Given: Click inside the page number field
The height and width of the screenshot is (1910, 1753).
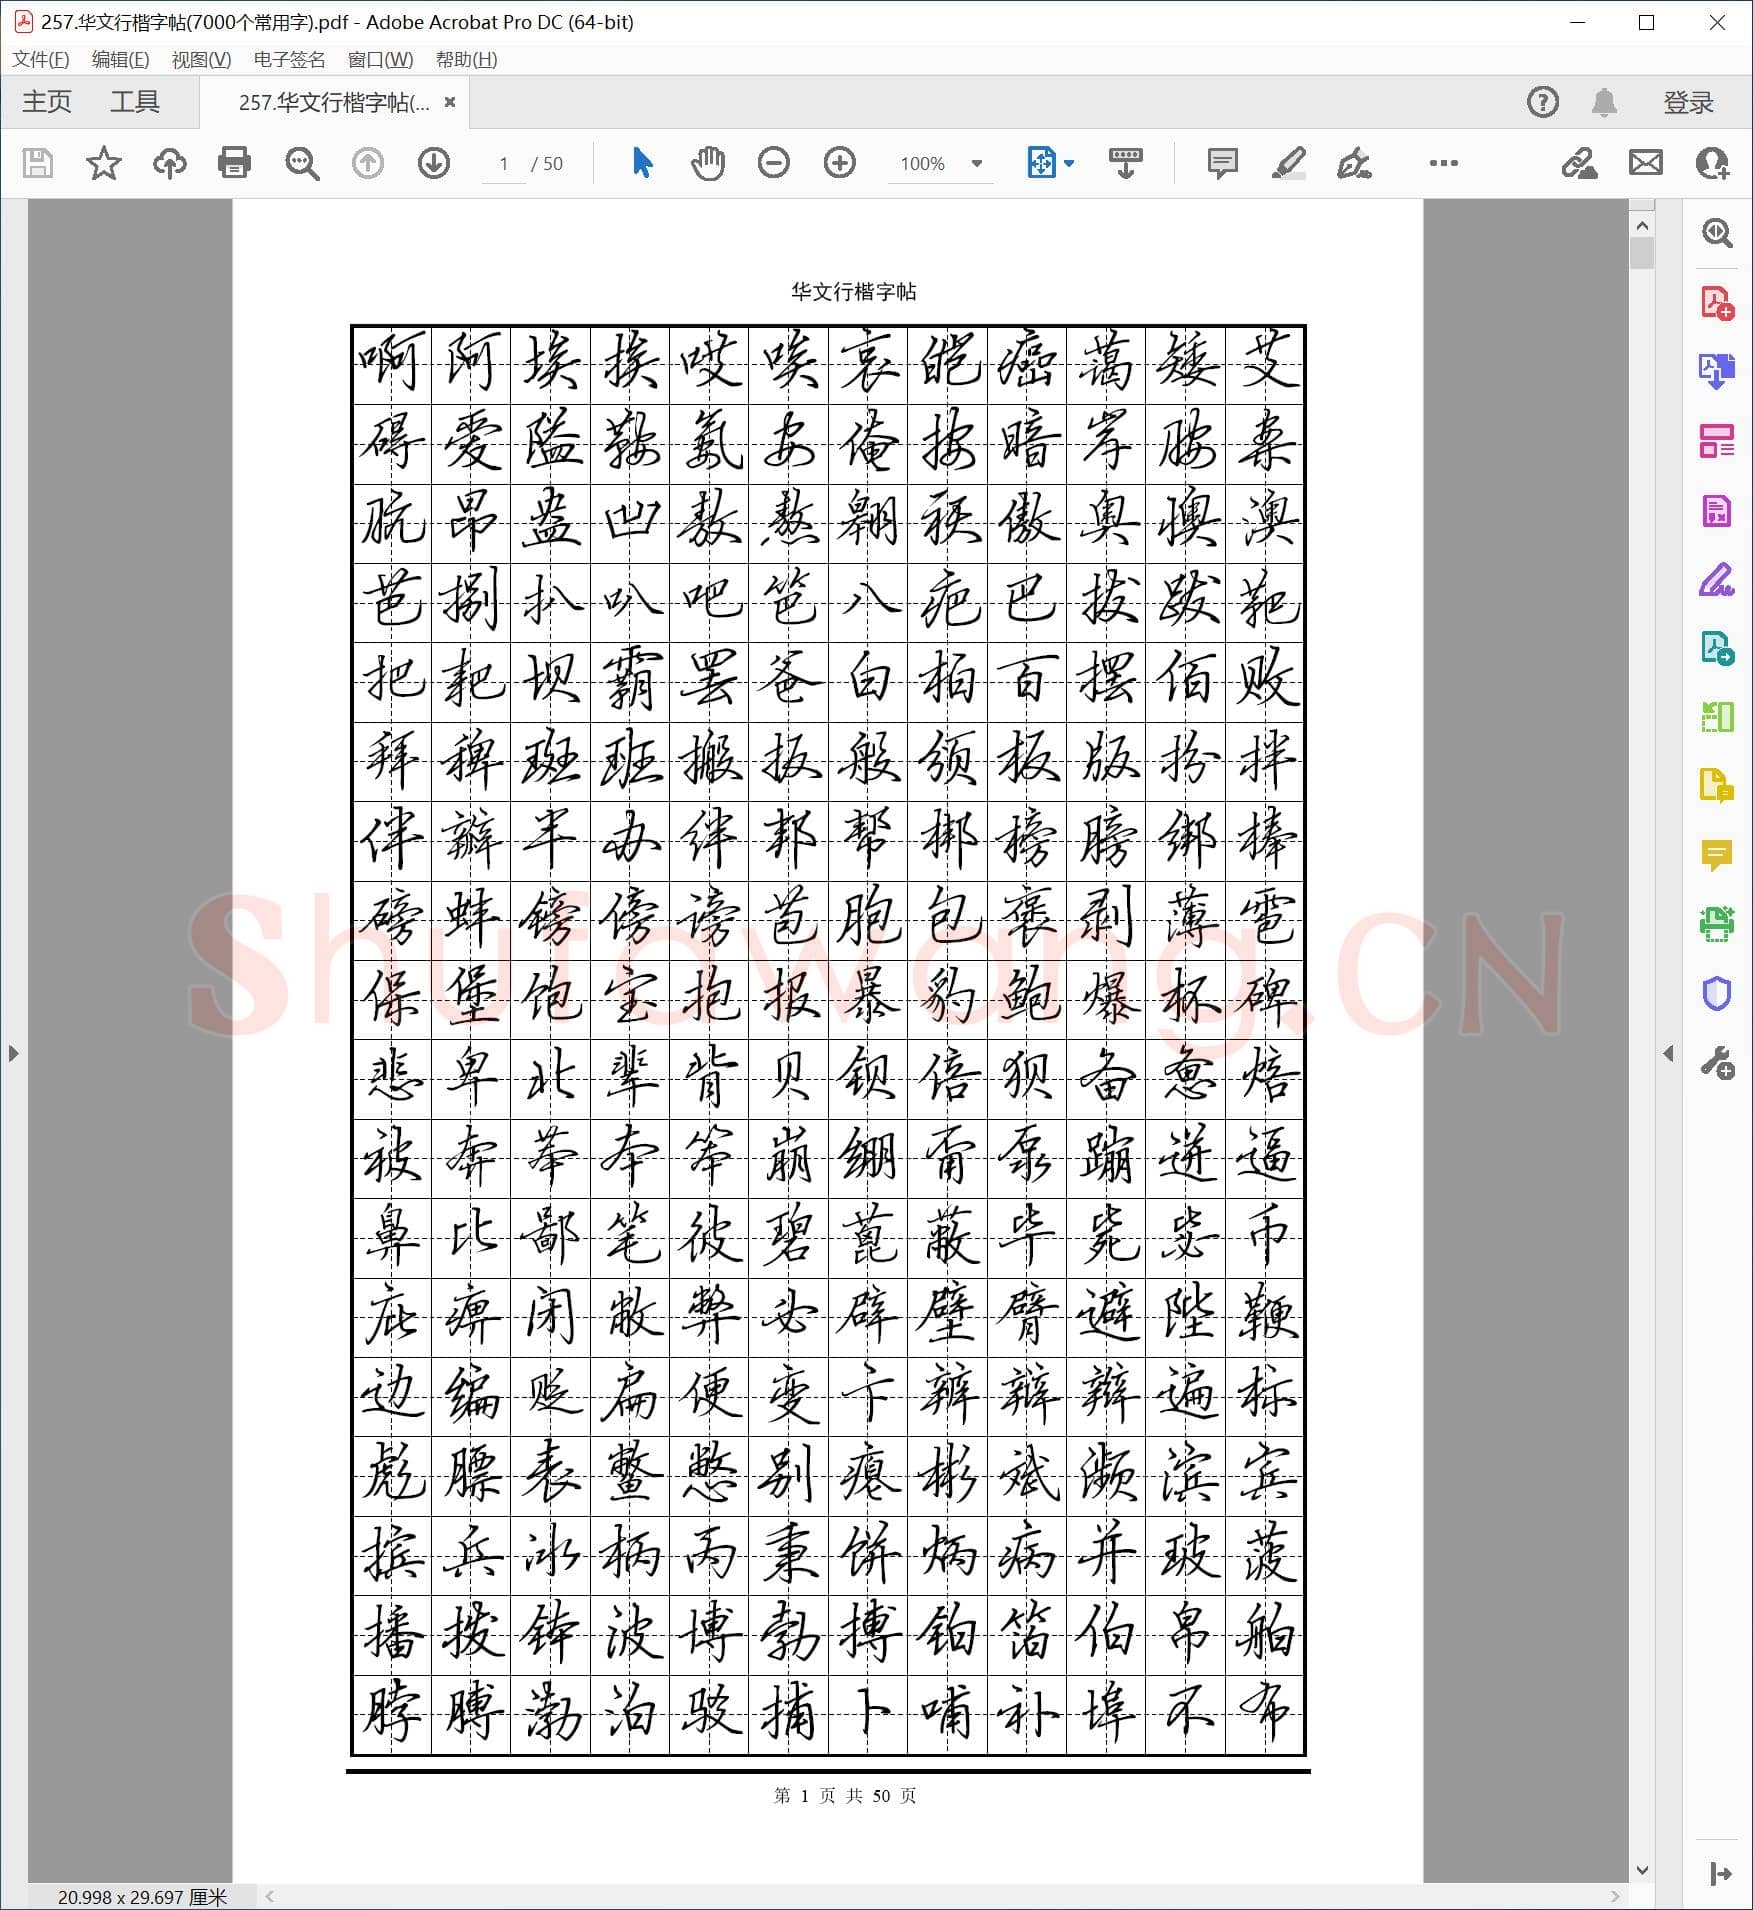Looking at the screenshot, I should [x=504, y=163].
